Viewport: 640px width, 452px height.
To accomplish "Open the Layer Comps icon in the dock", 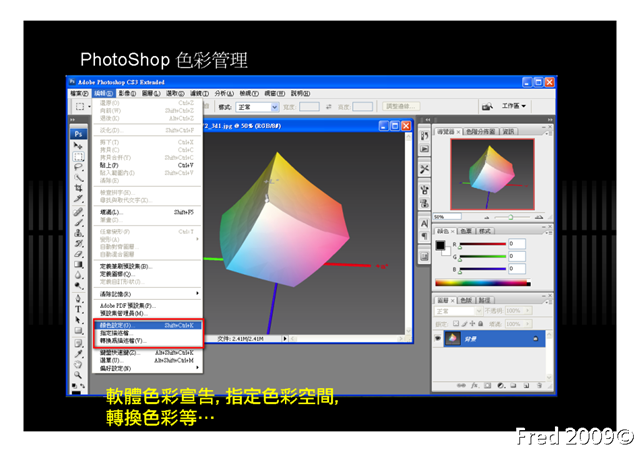I will click(424, 256).
